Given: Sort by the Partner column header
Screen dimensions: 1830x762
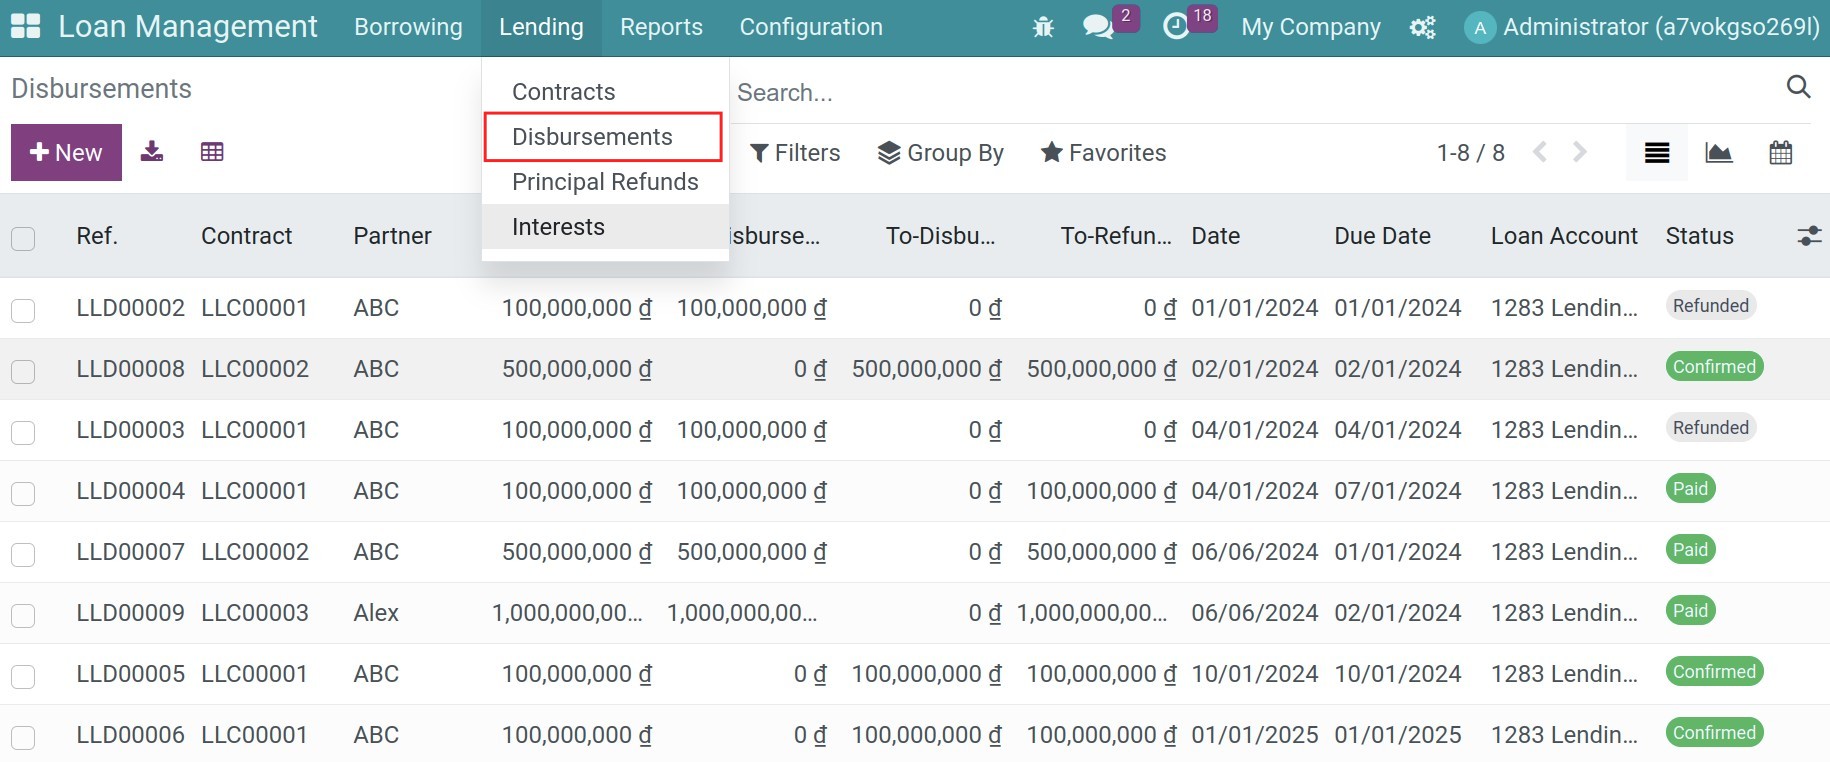Looking at the screenshot, I should click(392, 236).
